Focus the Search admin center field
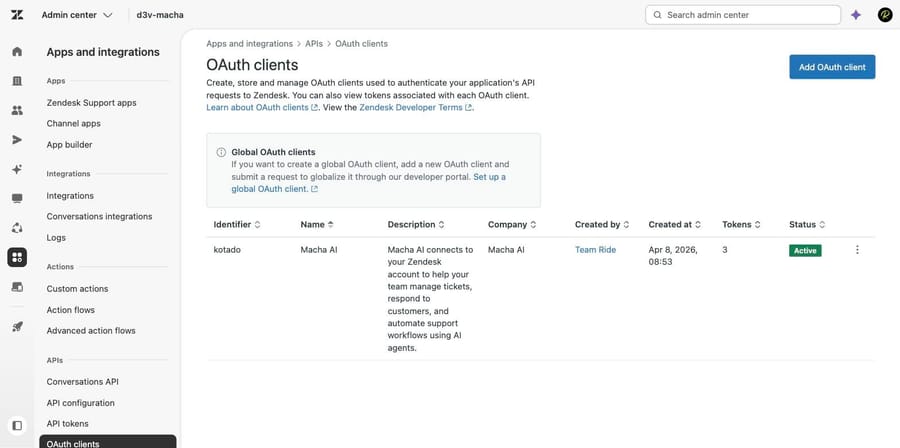This screenshot has width=900, height=448. [743, 15]
